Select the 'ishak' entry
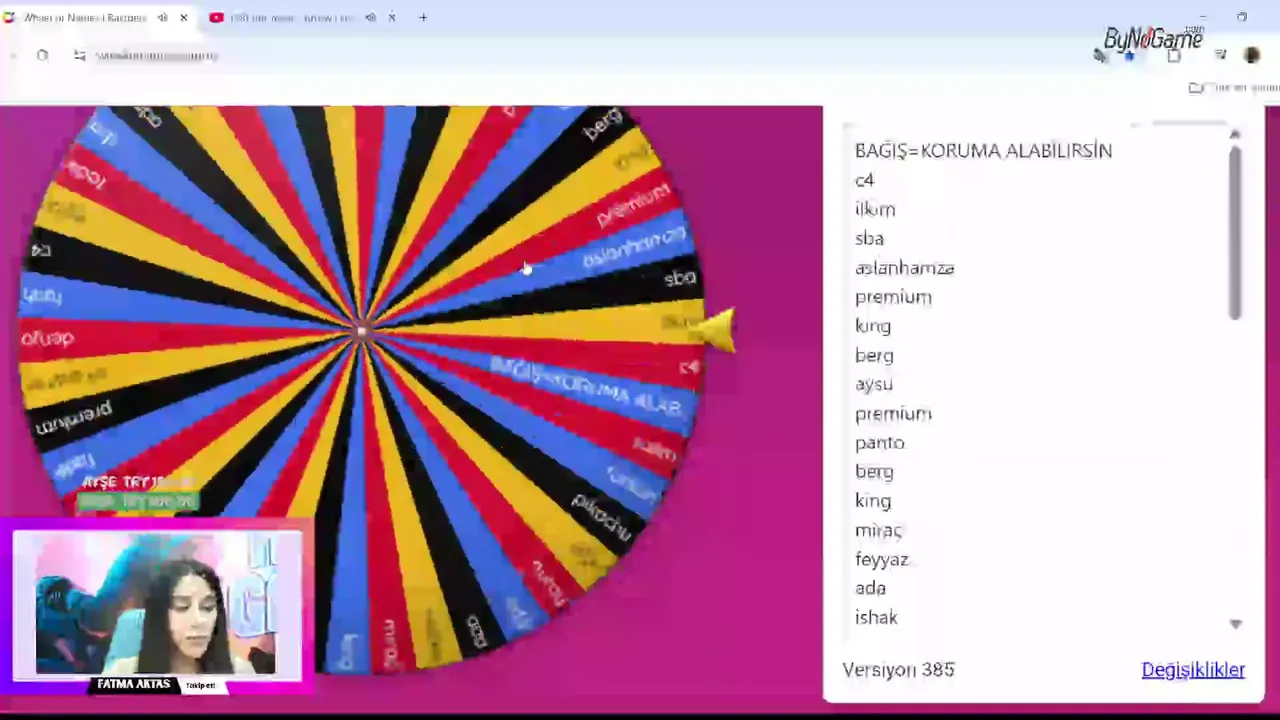This screenshot has width=1280, height=720. pyautogui.click(x=876, y=618)
